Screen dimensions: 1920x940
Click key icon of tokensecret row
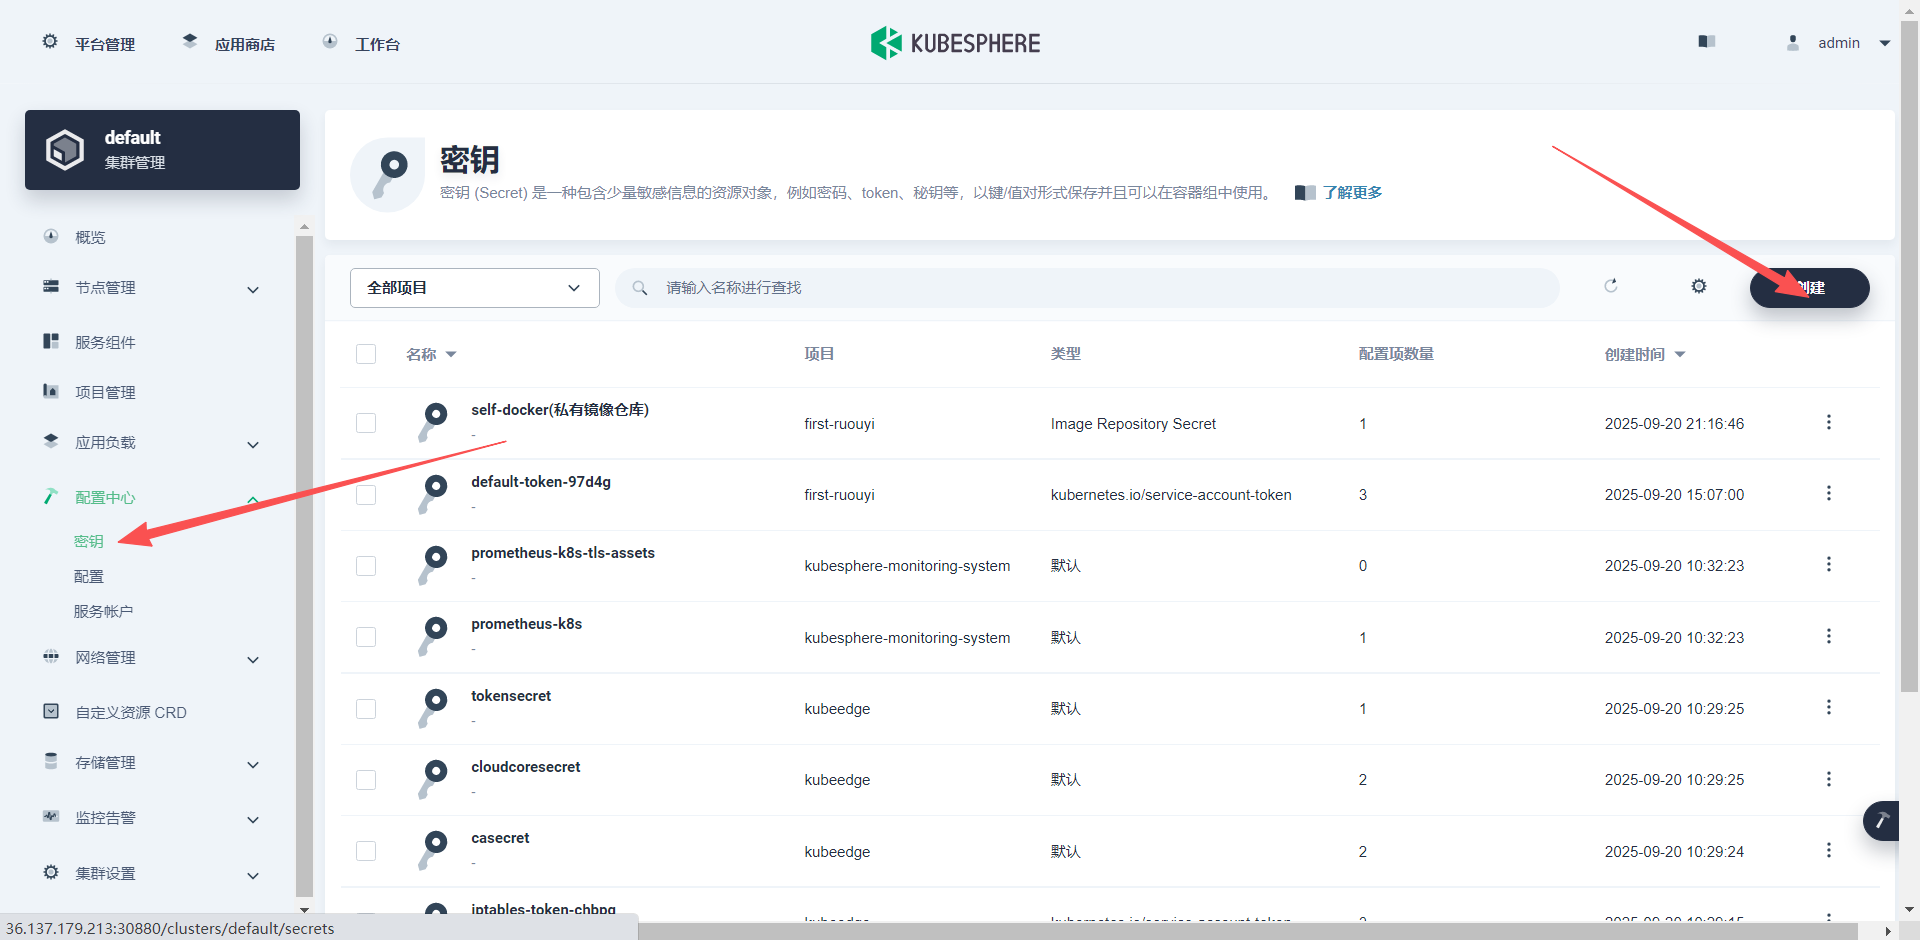(433, 708)
